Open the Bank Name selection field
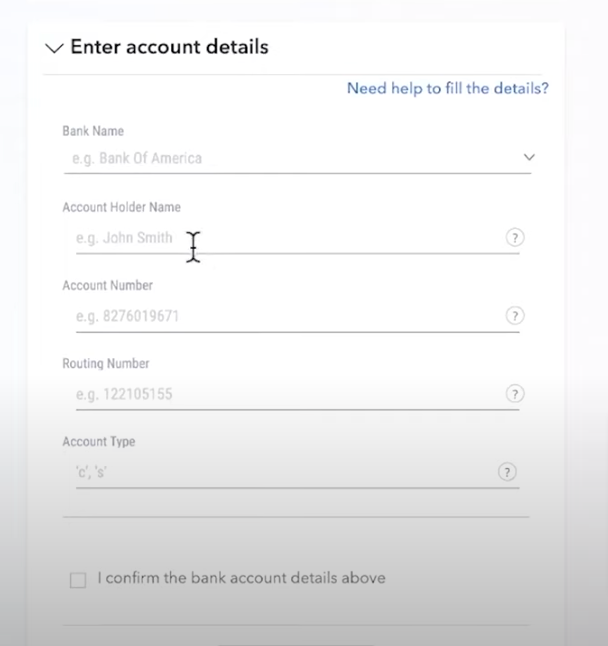The image size is (608, 646). [290, 158]
